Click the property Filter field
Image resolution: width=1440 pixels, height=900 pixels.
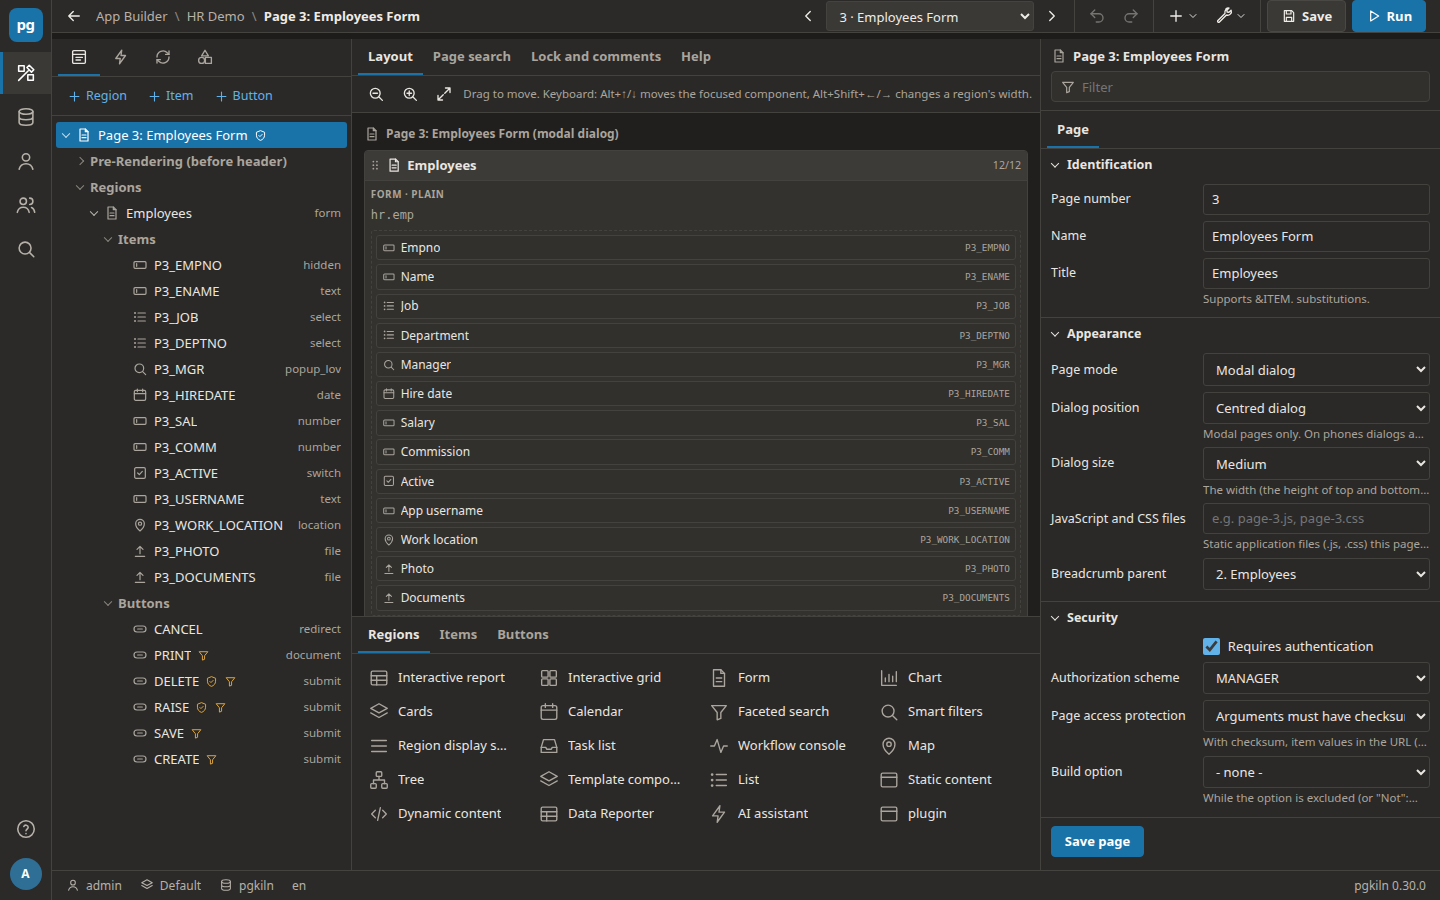point(1240,87)
